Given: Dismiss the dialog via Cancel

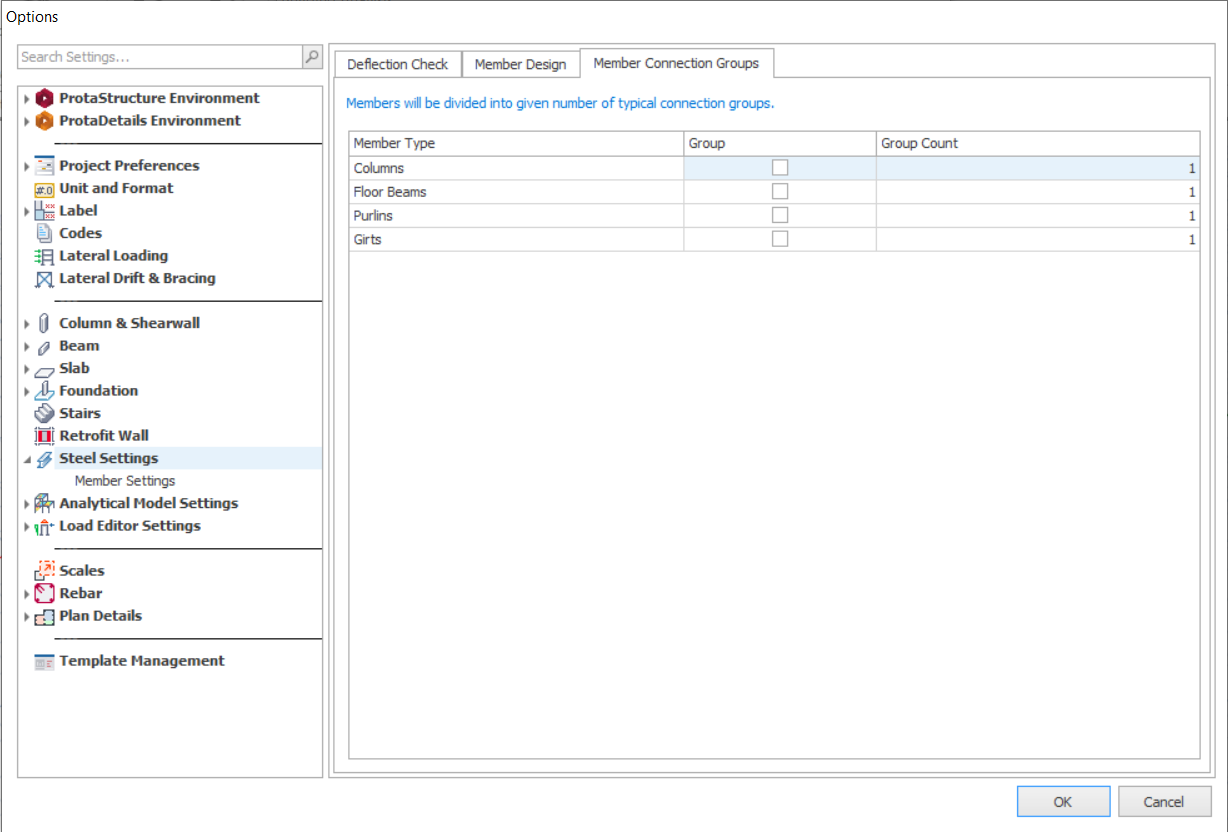Looking at the screenshot, I should 1164,801.
